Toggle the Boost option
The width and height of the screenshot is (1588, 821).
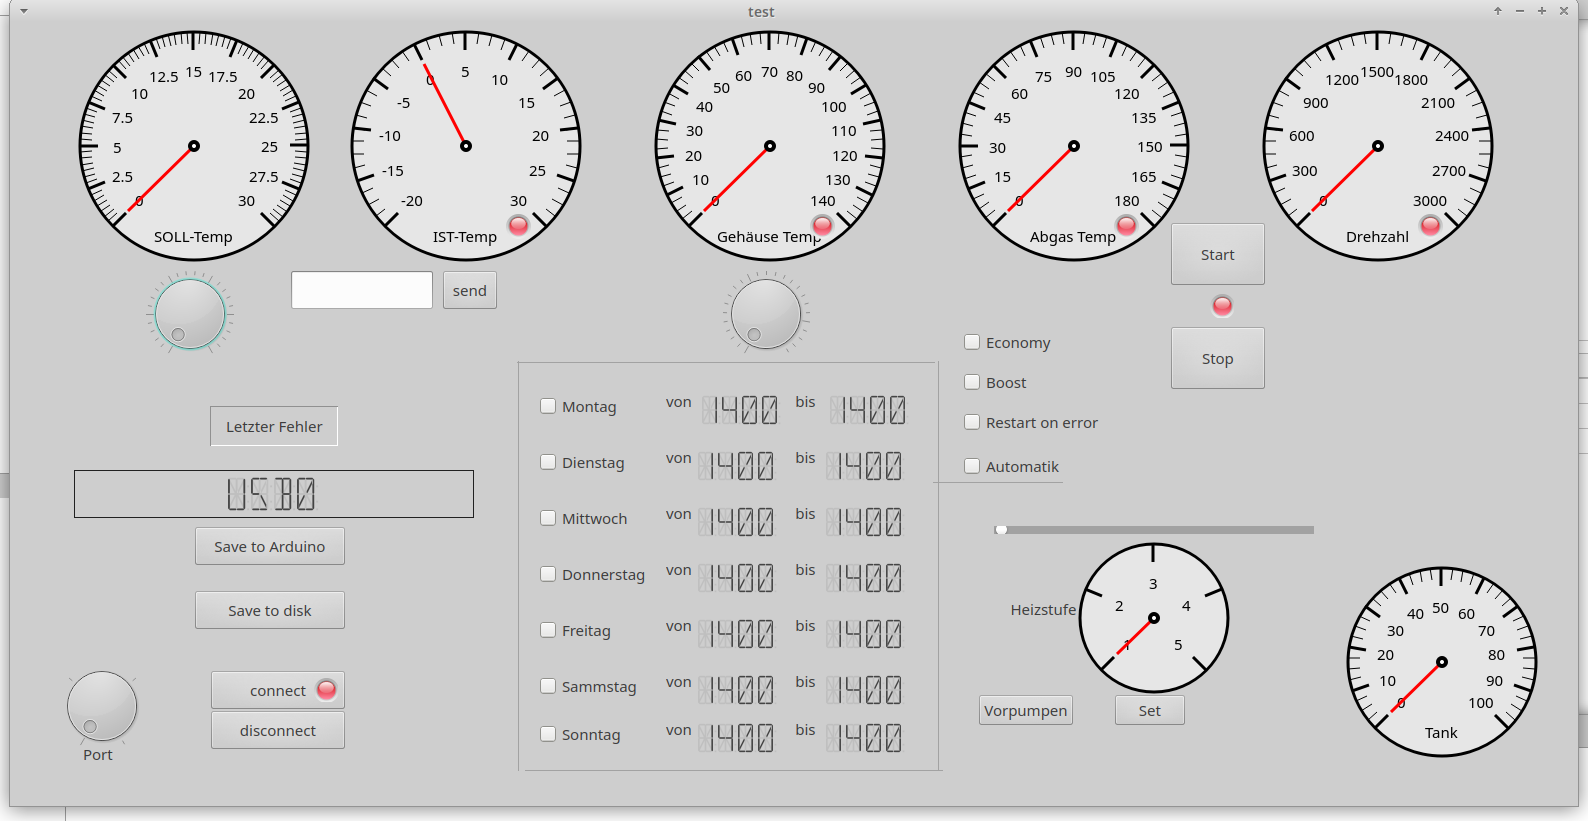(972, 382)
